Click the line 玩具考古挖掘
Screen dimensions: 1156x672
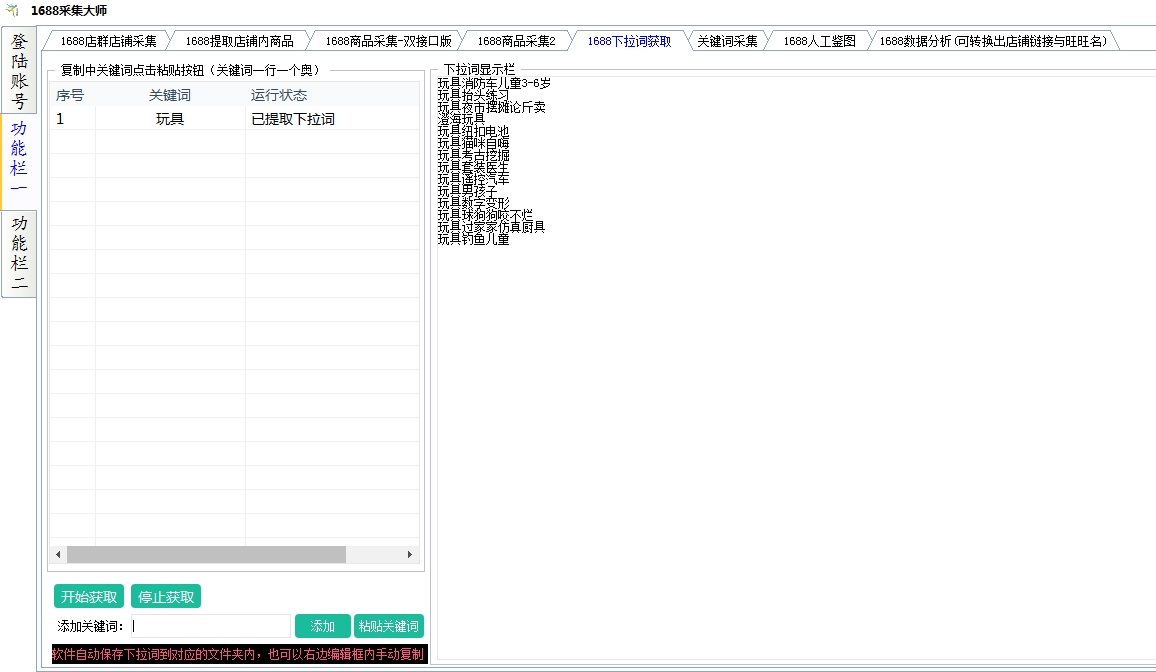[473, 155]
